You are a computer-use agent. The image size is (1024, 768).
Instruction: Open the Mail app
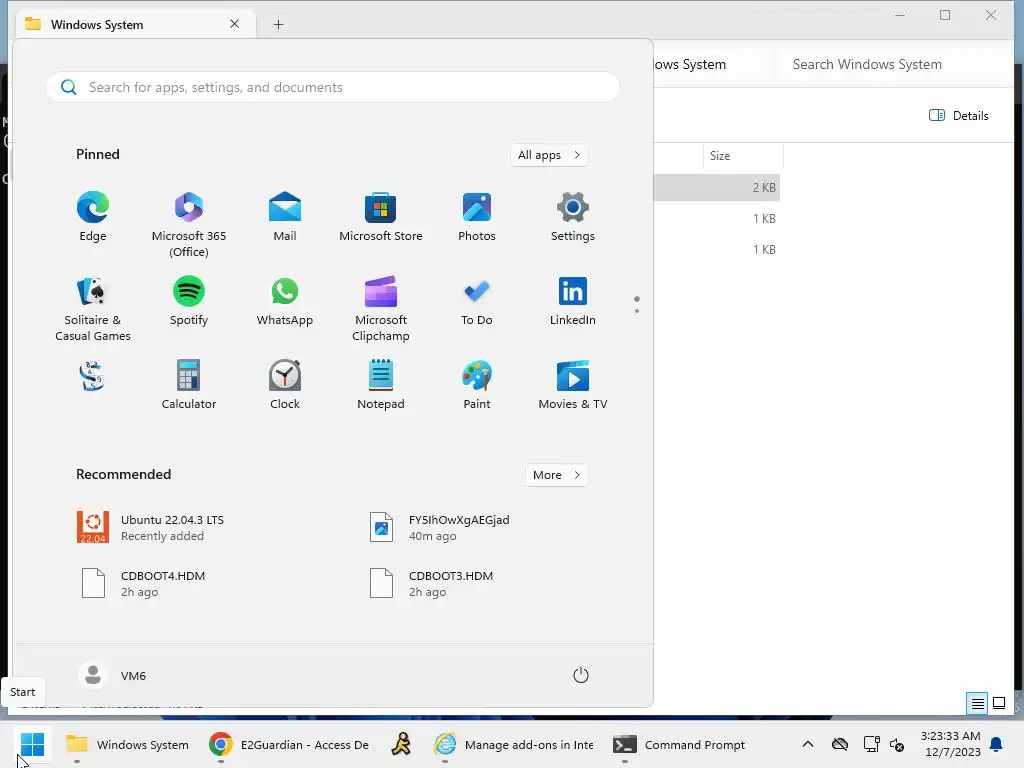pos(285,217)
